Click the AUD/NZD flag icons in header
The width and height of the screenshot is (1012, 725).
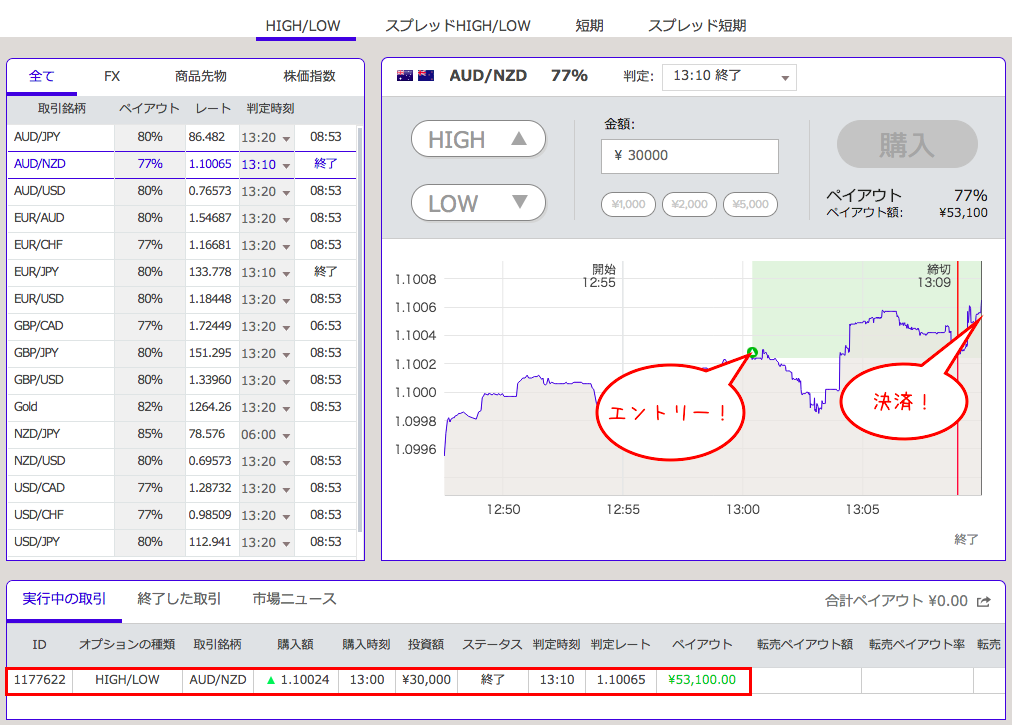[415, 76]
